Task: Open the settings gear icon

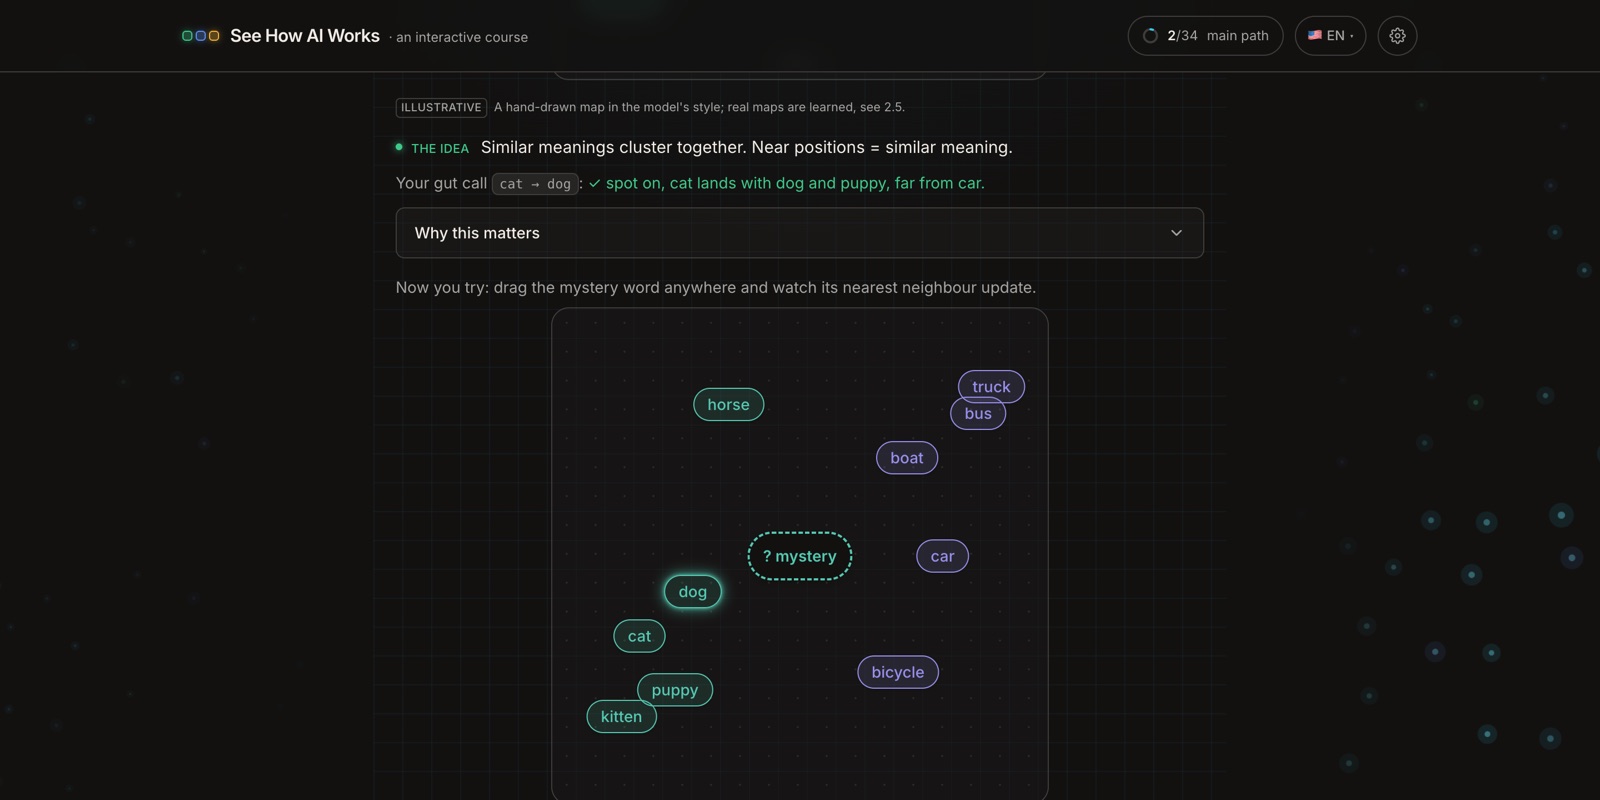Action: tap(1397, 36)
